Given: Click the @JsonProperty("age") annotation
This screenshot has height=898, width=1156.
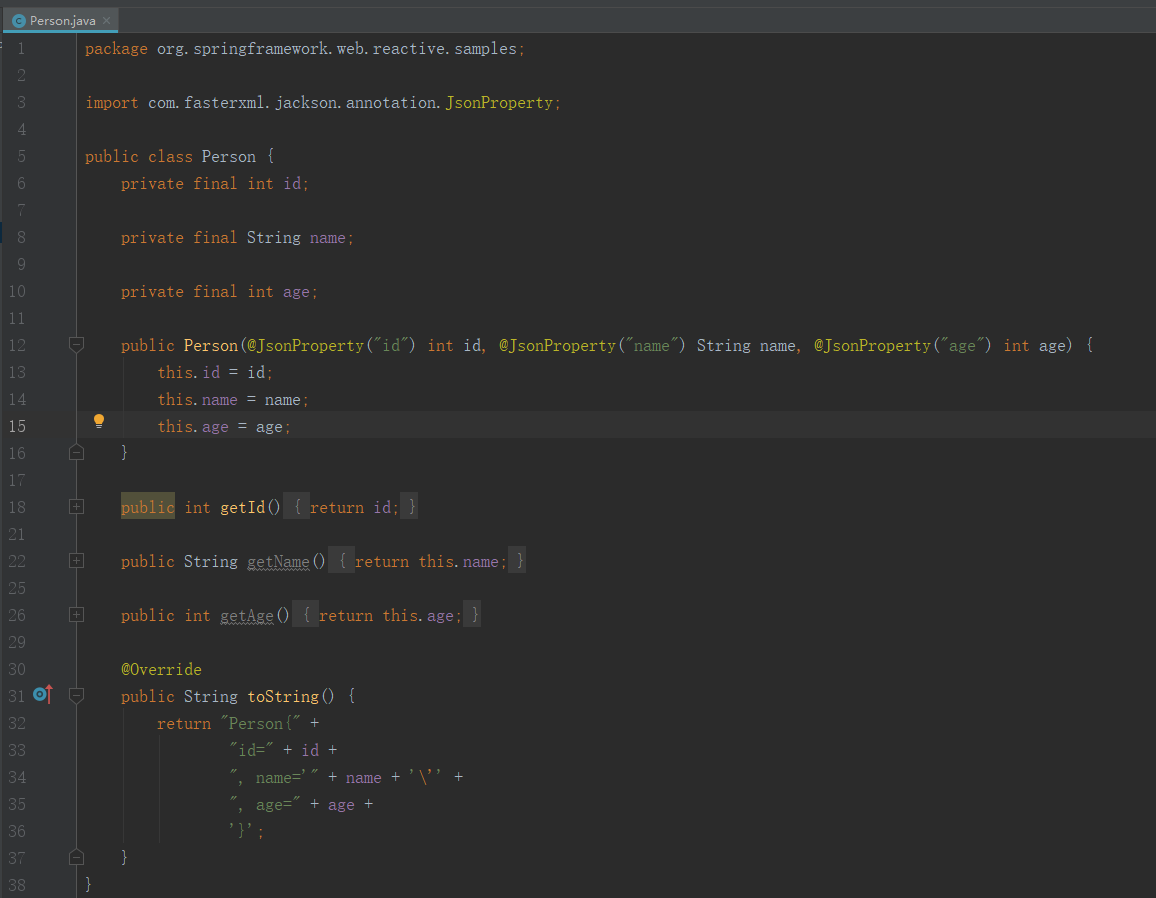Looking at the screenshot, I should tap(902, 345).
